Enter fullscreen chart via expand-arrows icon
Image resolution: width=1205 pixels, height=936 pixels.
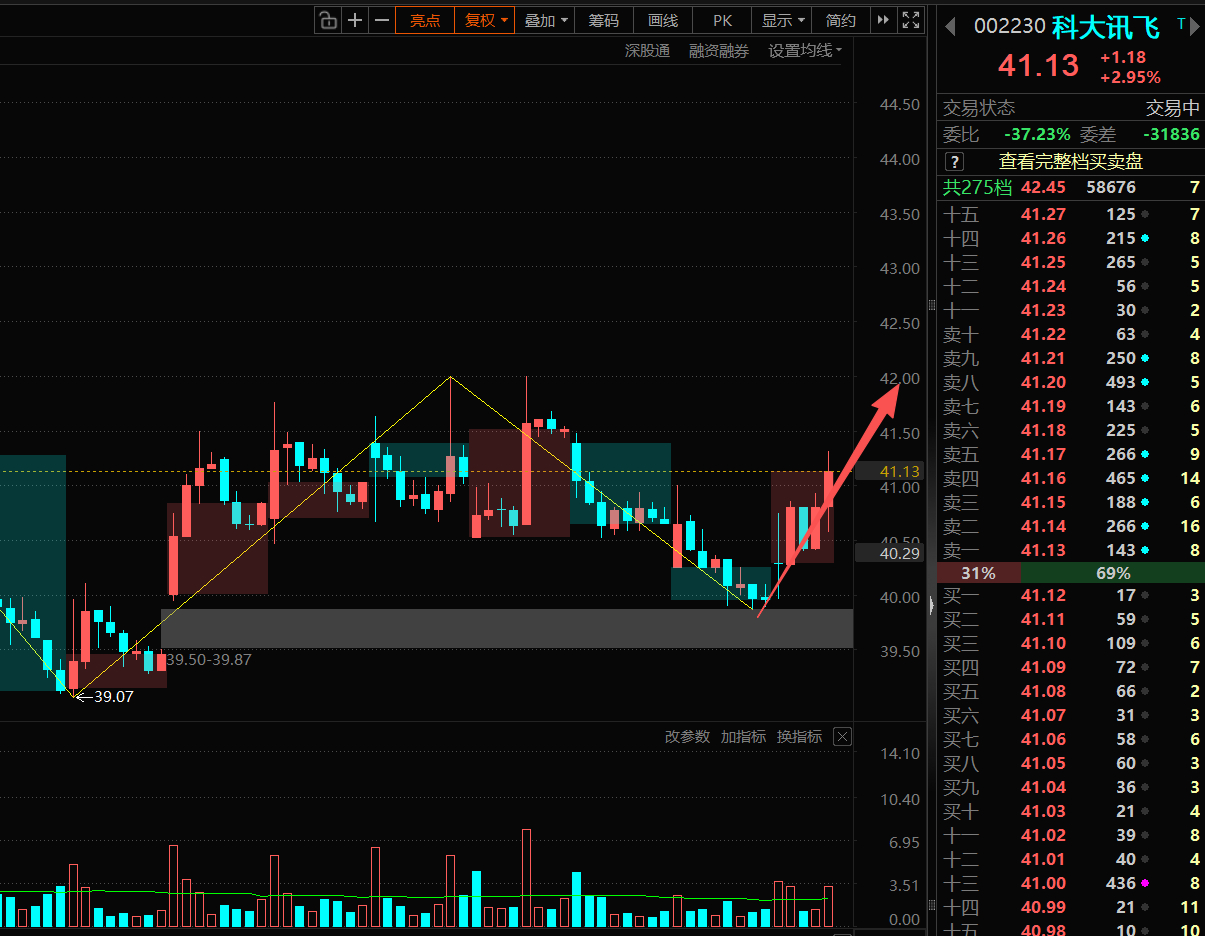click(910, 20)
